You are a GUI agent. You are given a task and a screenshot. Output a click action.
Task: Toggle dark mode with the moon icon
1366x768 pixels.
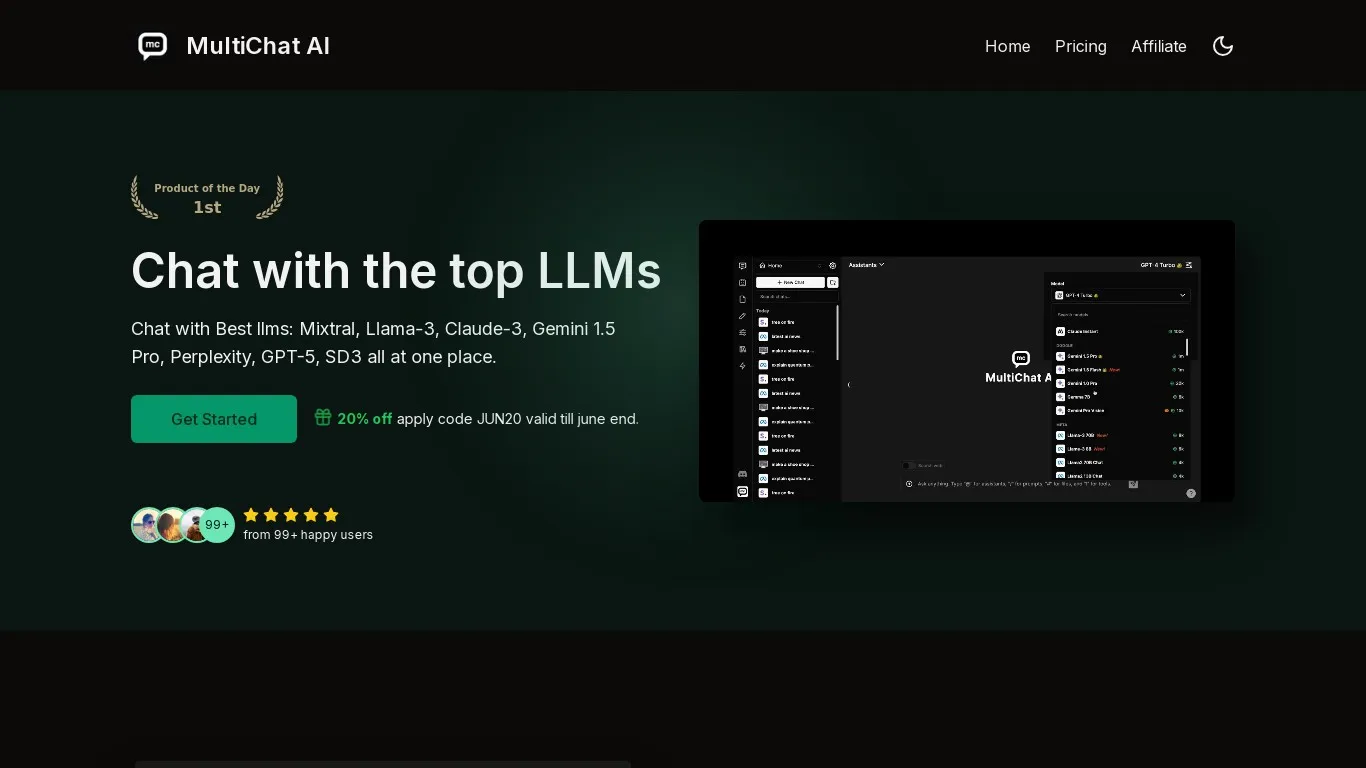[x=1222, y=46]
